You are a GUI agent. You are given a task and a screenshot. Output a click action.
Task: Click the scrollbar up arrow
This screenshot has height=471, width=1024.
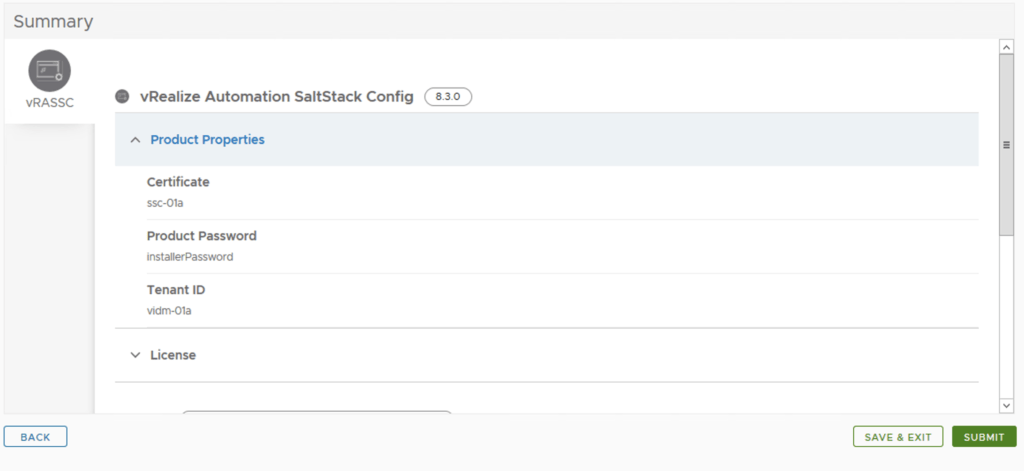[1007, 47]
